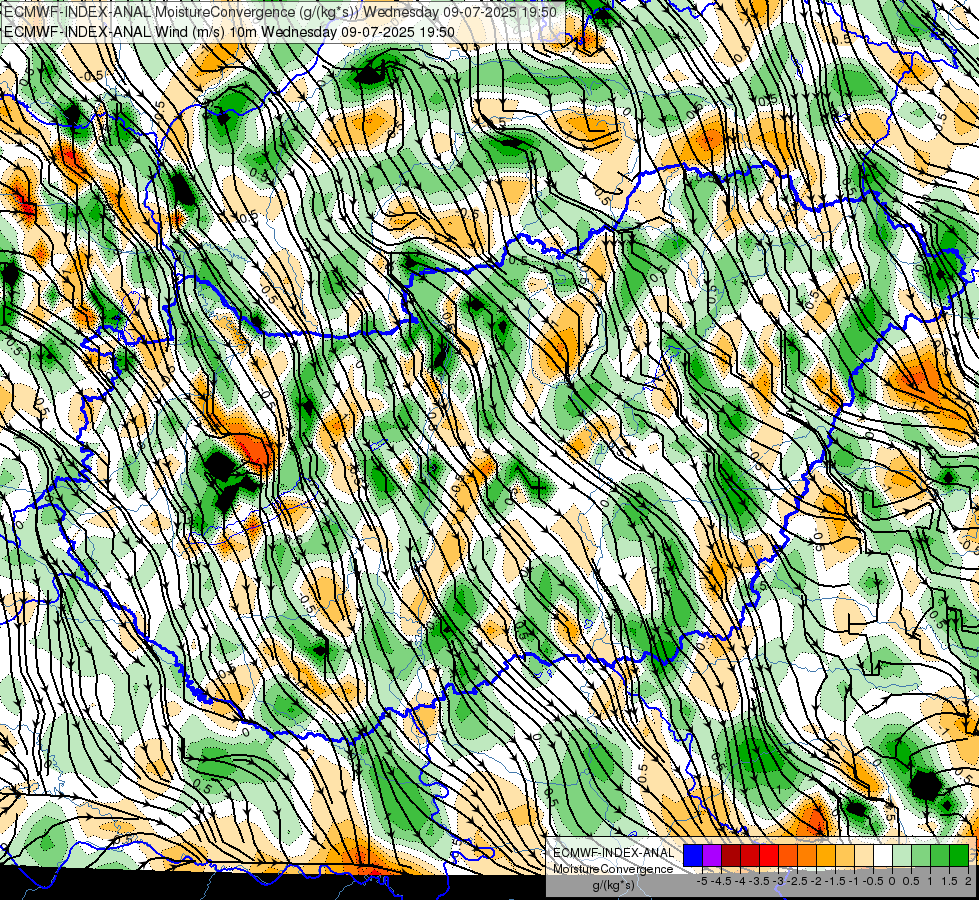Select the dark red swatch from -4.5 to -4
The width and height of the screenshot is (979, 900).
(x=731, y=856)
